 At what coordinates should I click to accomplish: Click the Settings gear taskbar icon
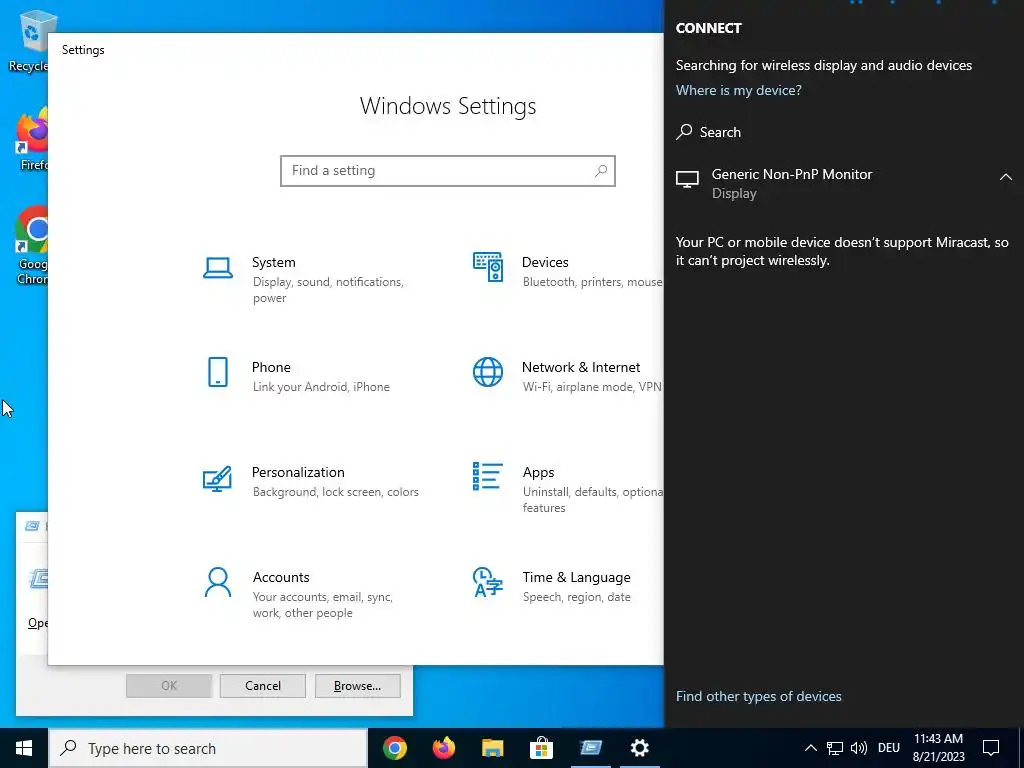(639, 748)
